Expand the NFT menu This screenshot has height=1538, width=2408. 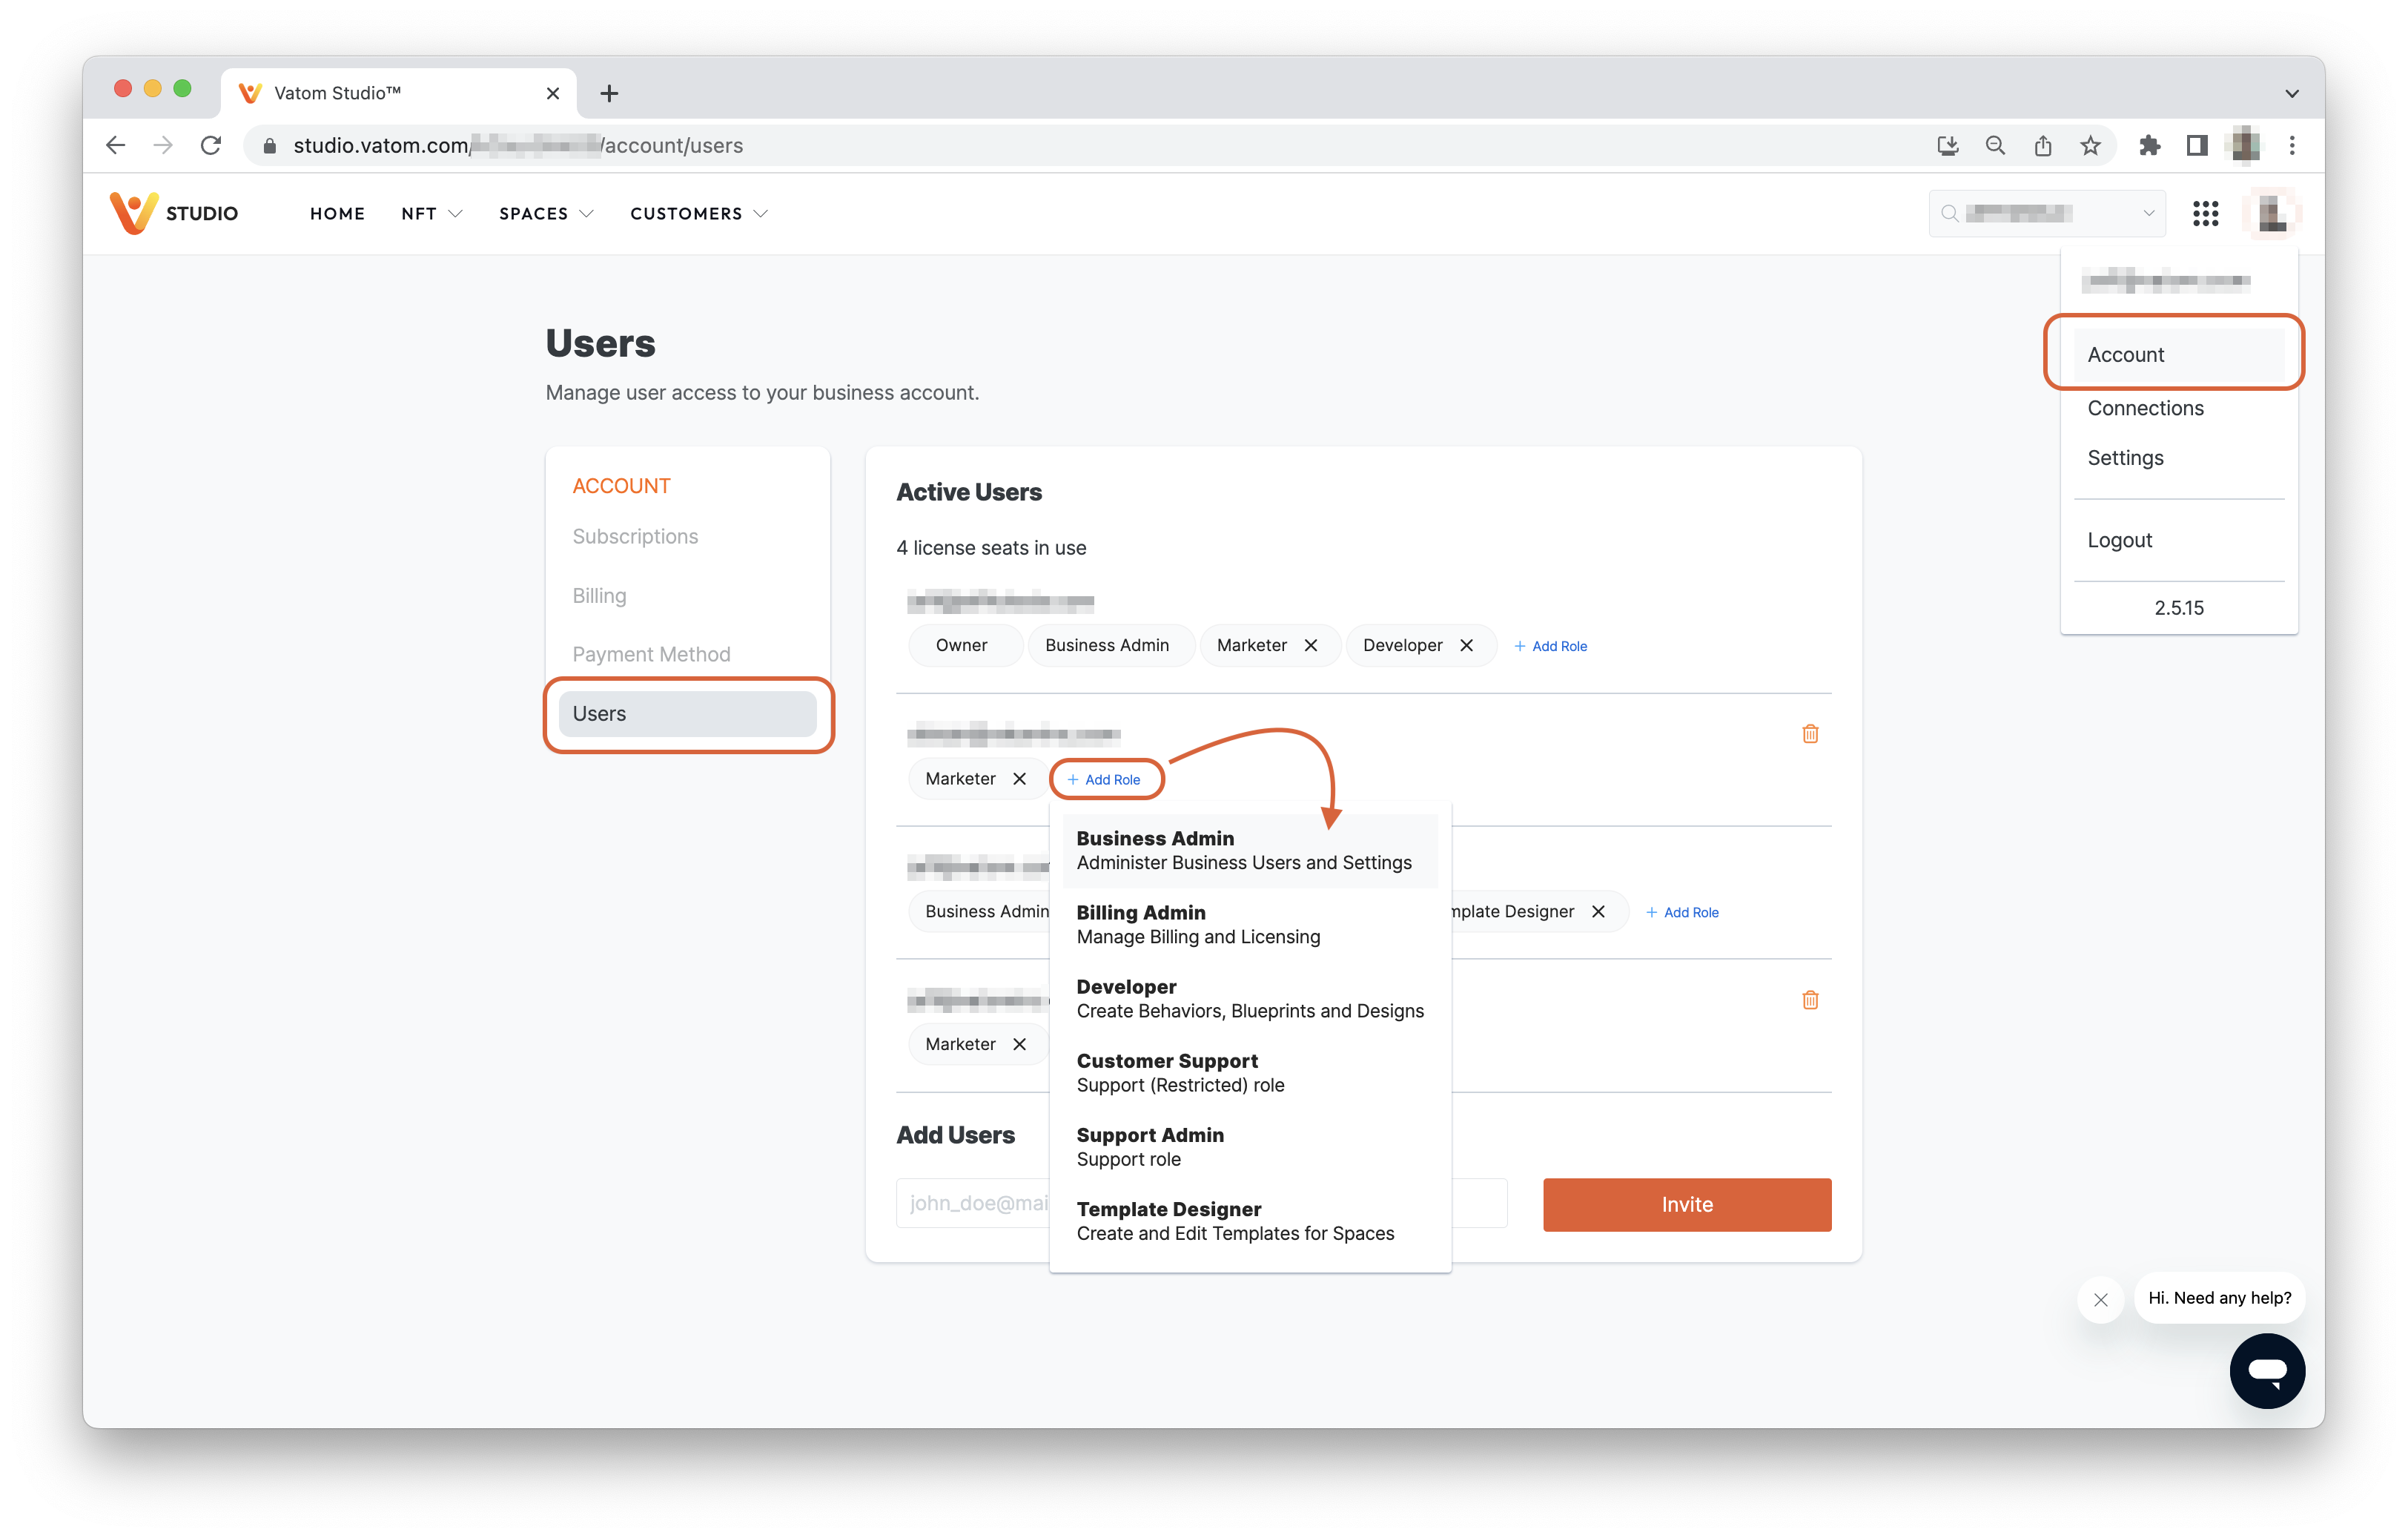(431, 214)
